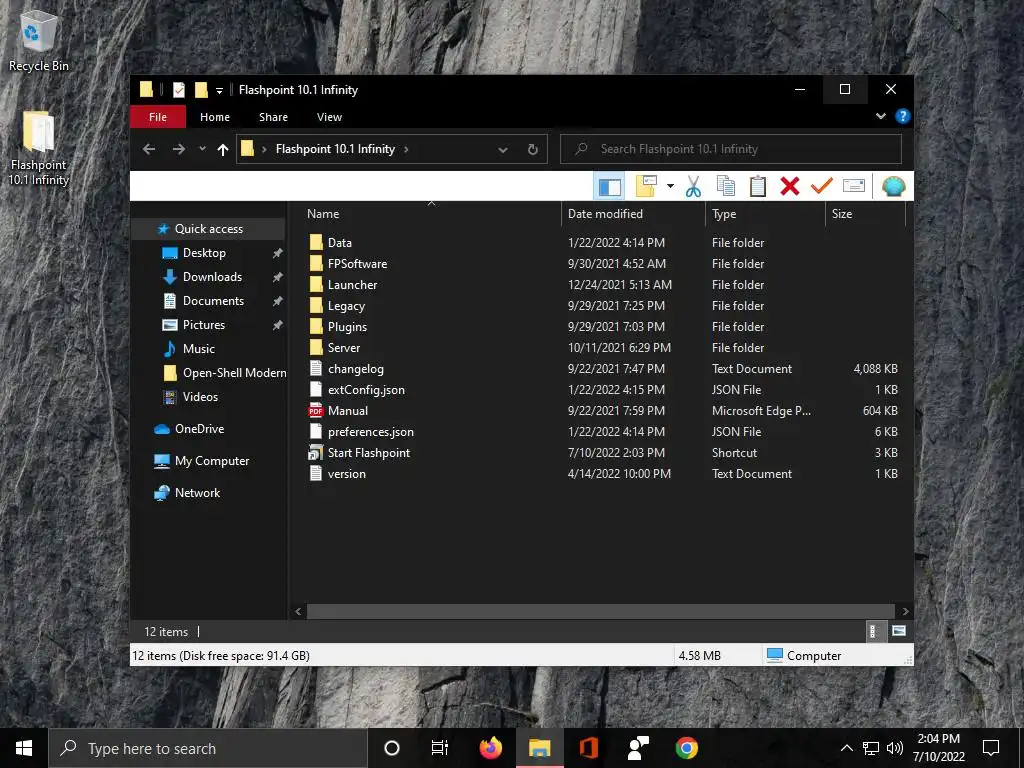
Task: Select the Launcher folder
Action: tap(353, 285)
